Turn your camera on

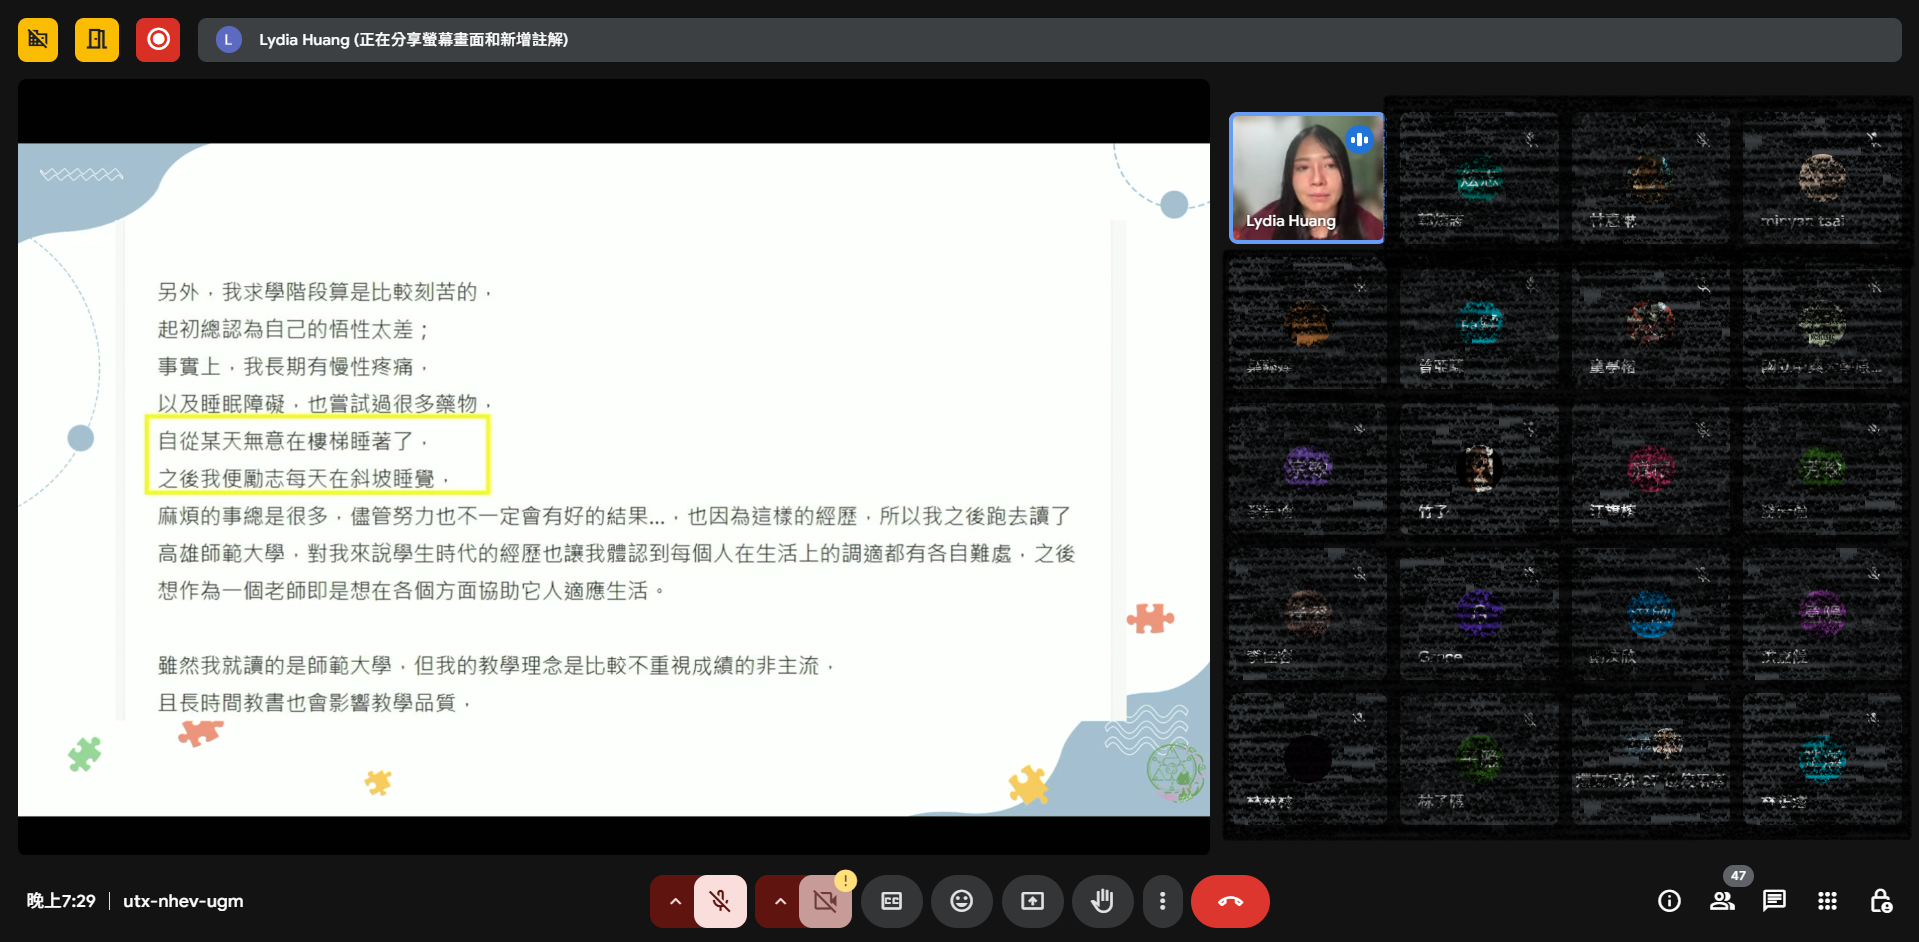pos(825,901)
